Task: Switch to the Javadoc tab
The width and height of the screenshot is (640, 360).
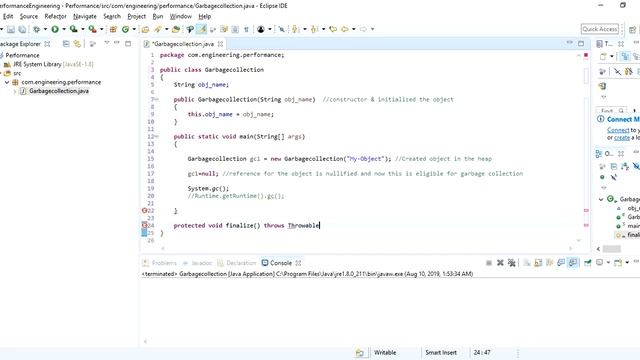Action: [x=198, y=263]
